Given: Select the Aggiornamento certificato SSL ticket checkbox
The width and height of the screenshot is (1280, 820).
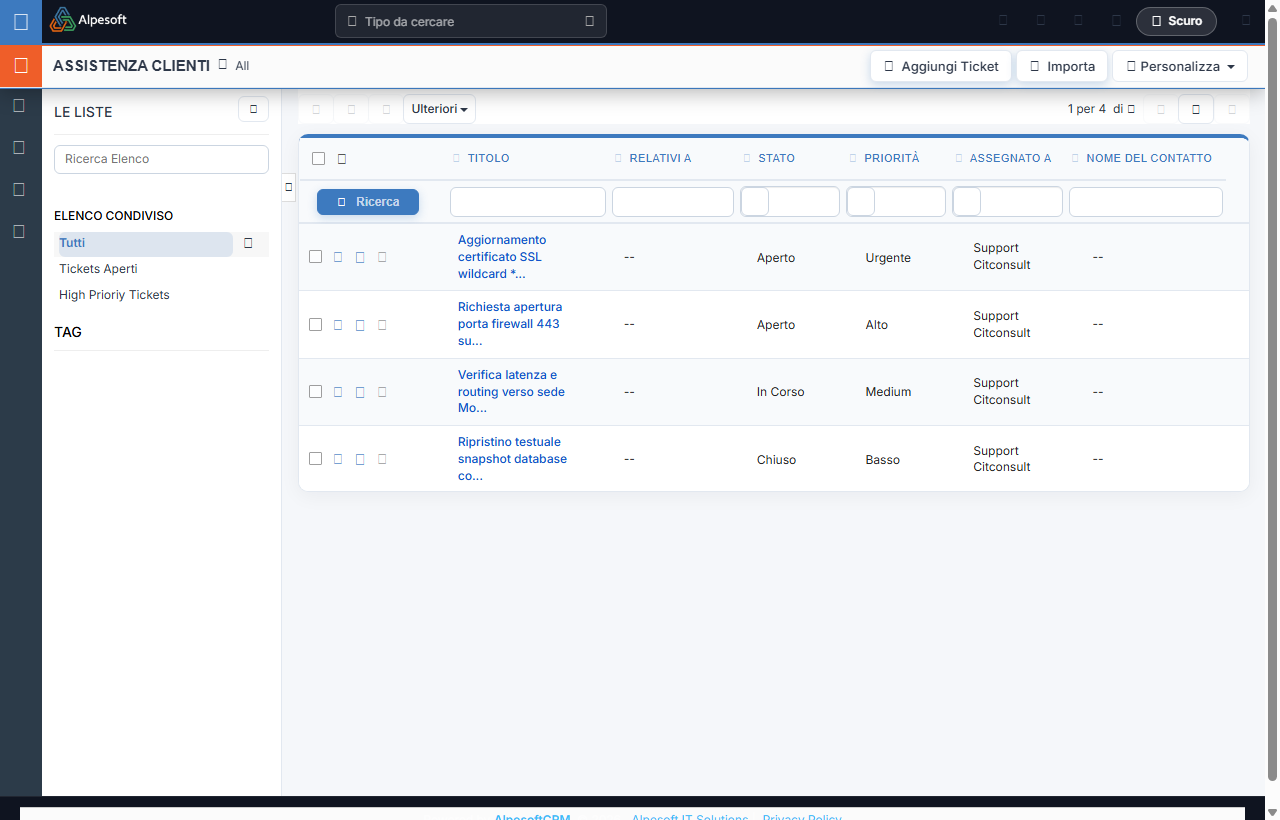Looking at the screenshot, I should point(316,257).
